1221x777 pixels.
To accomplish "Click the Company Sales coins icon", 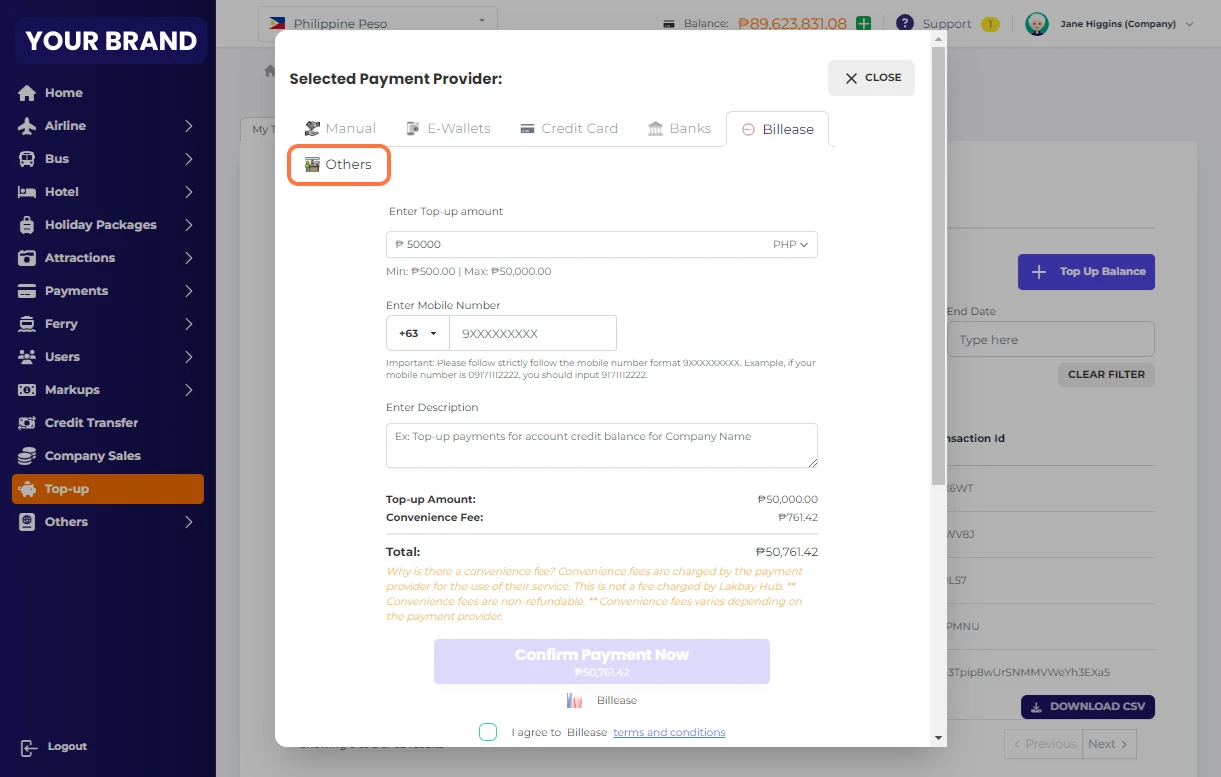I will pos(27,456).
